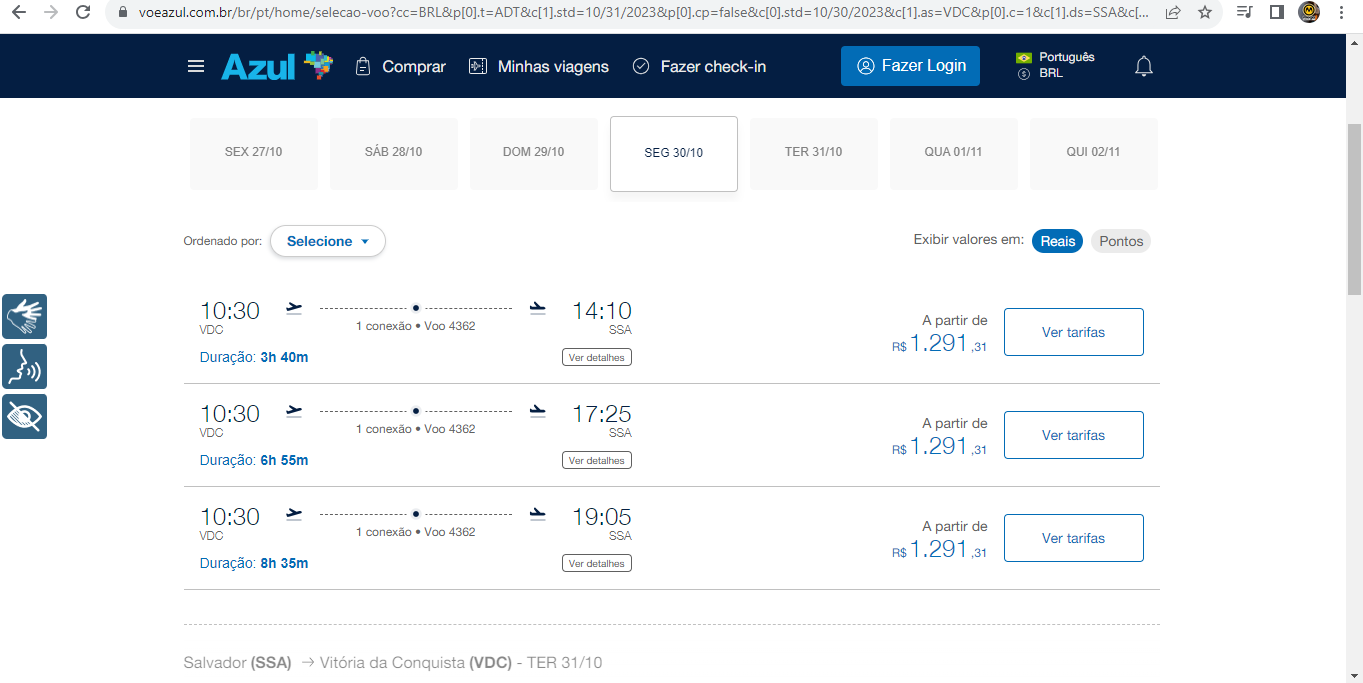Choose the QUA 01/11 date tab
The image size is (1363, 683).
click(x=954, y=153)
